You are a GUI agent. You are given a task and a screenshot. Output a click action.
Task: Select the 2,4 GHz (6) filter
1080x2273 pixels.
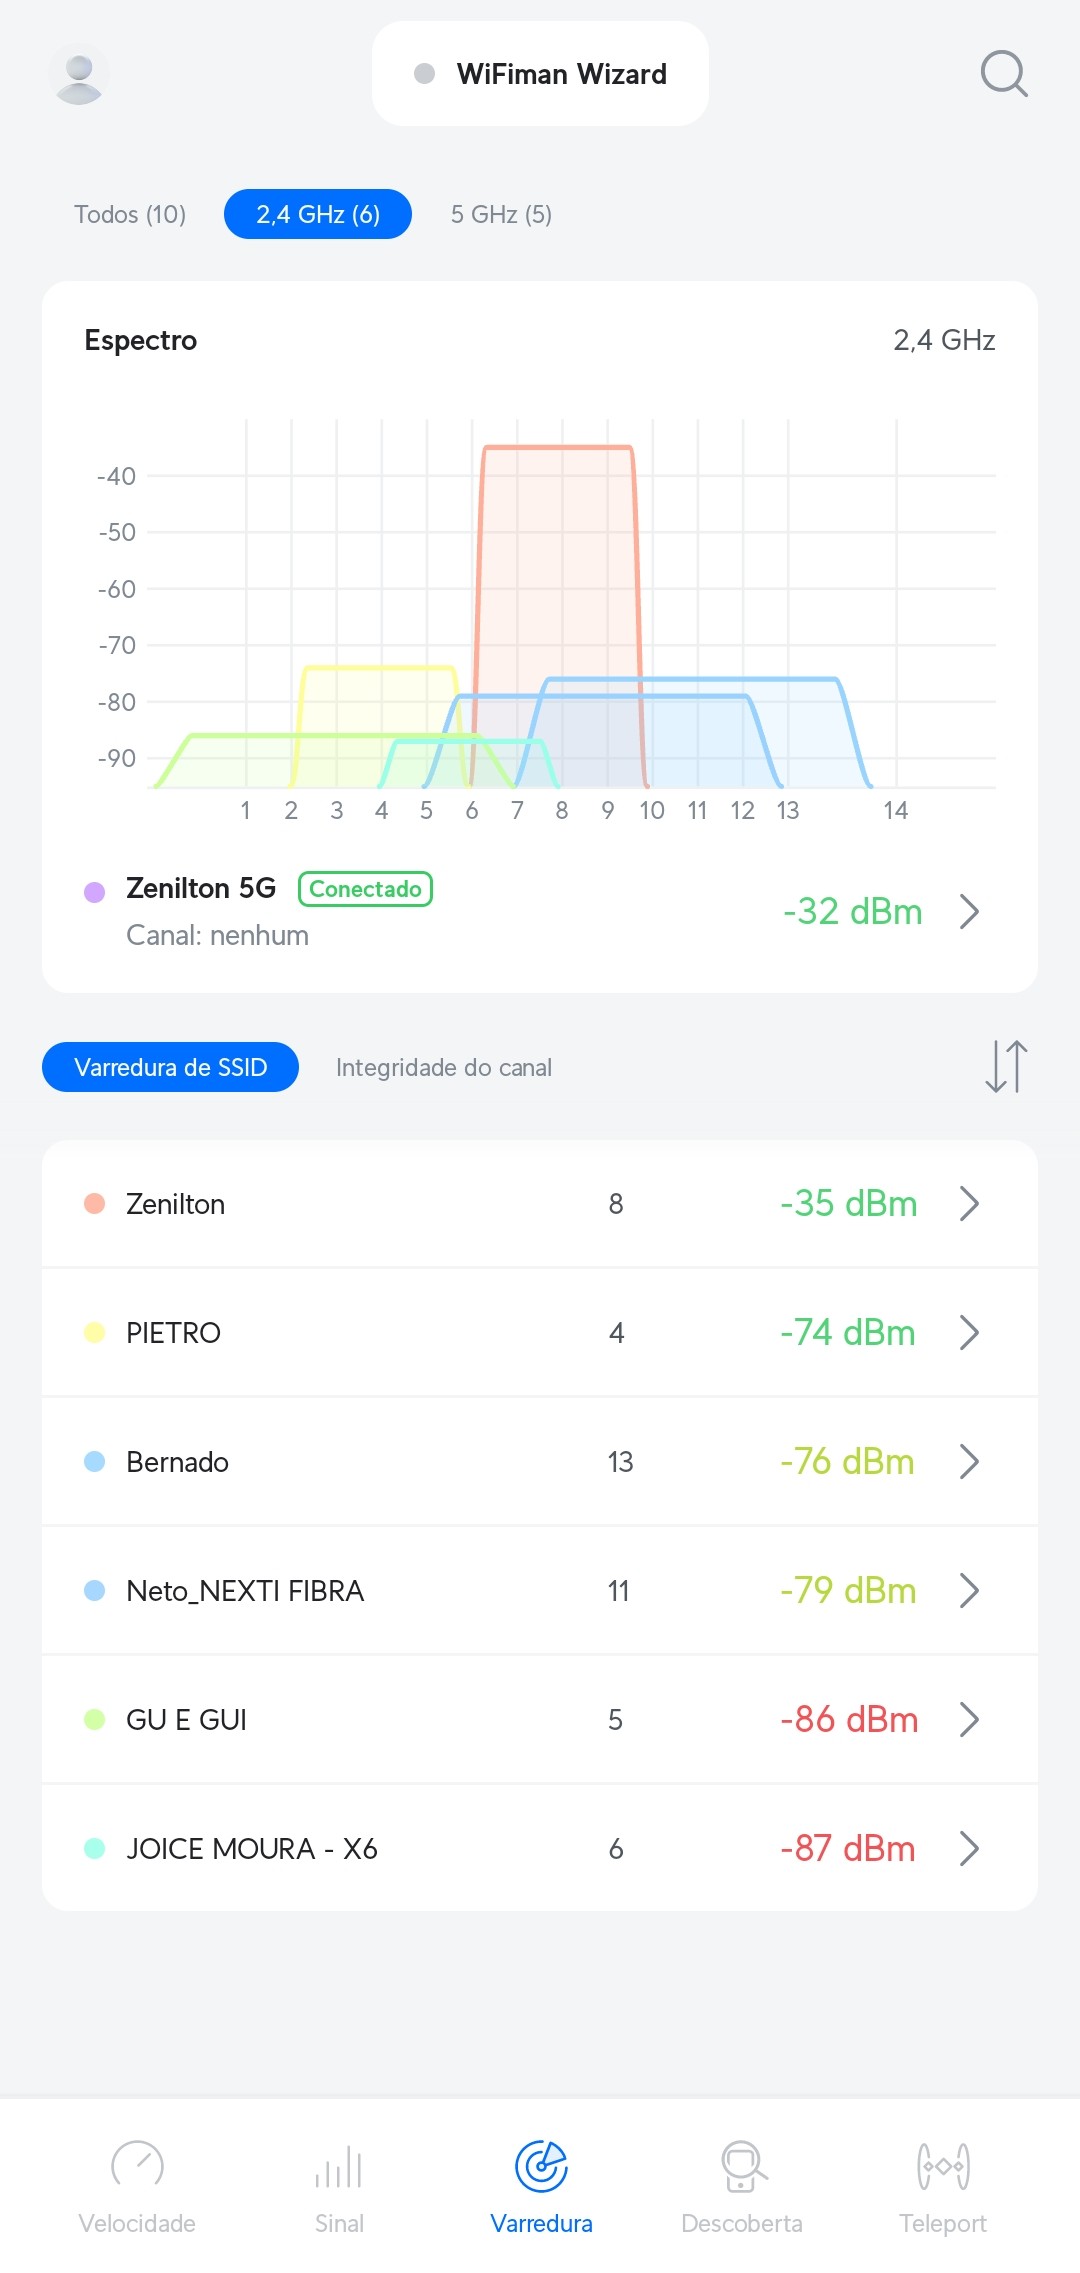click(x=318, y=214)
